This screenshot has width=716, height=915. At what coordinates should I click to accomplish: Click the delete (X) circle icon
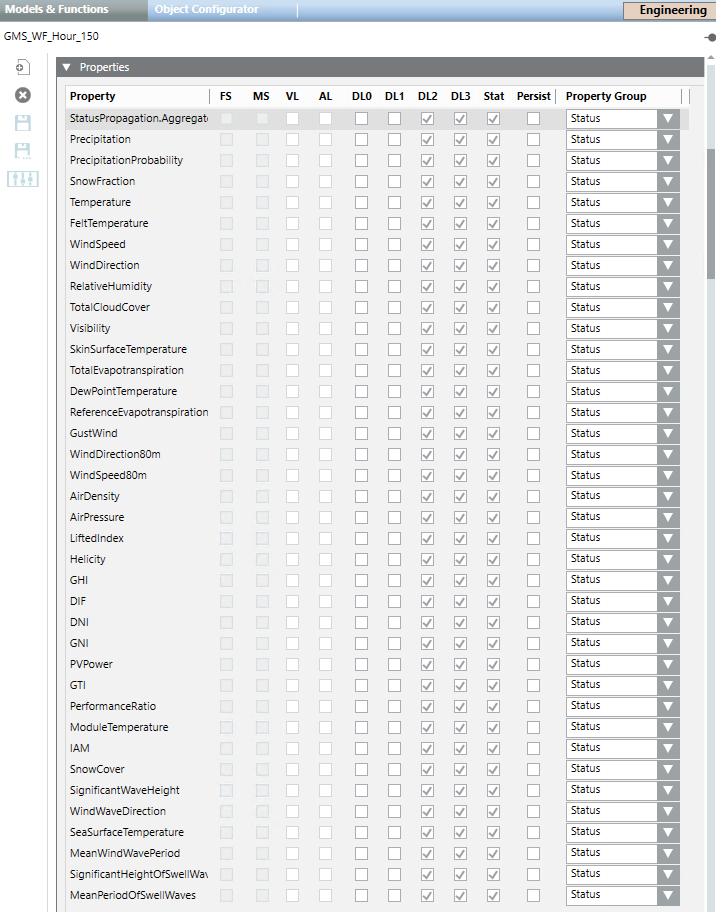point(22,95)
